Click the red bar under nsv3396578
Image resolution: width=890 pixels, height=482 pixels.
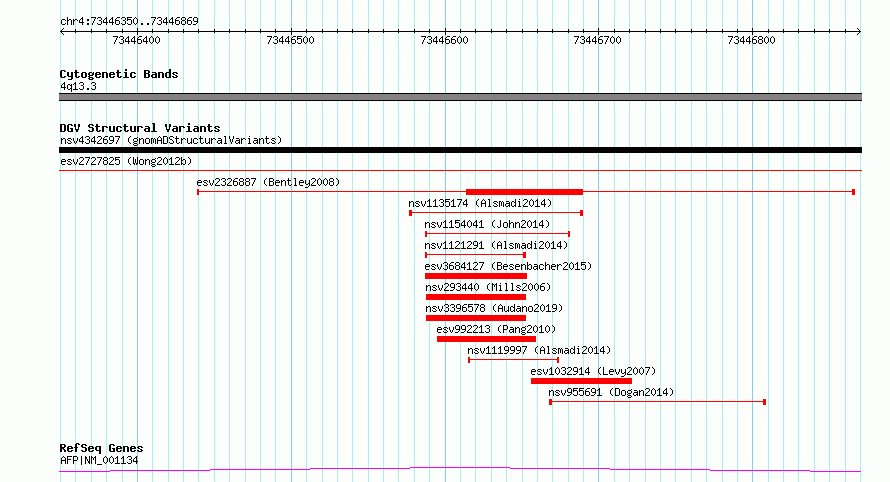click(476, 318)
